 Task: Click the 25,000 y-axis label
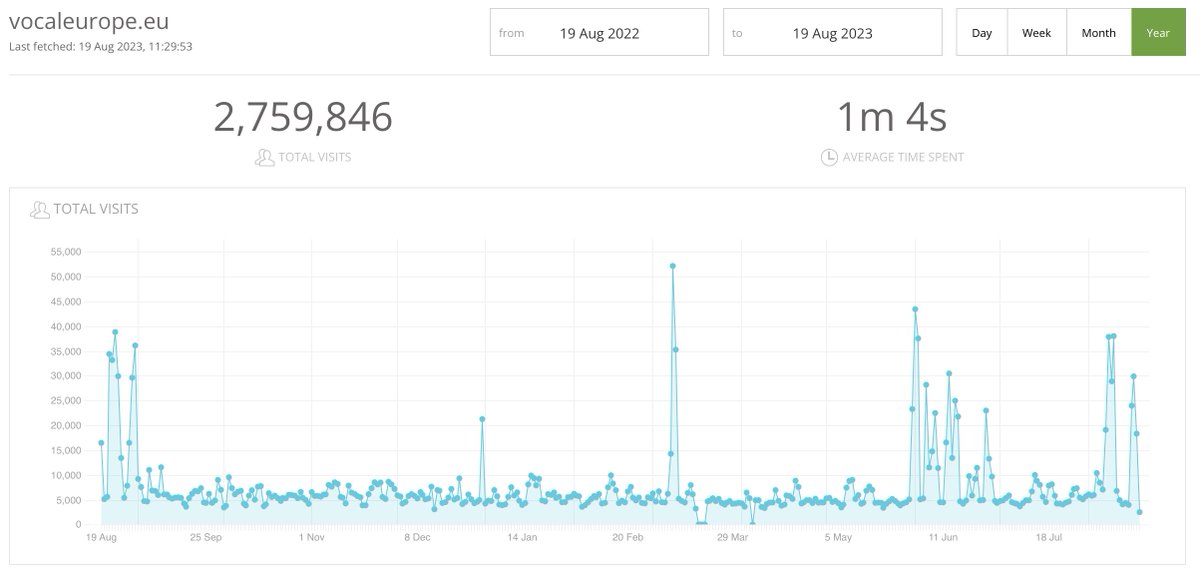[66, 400]
